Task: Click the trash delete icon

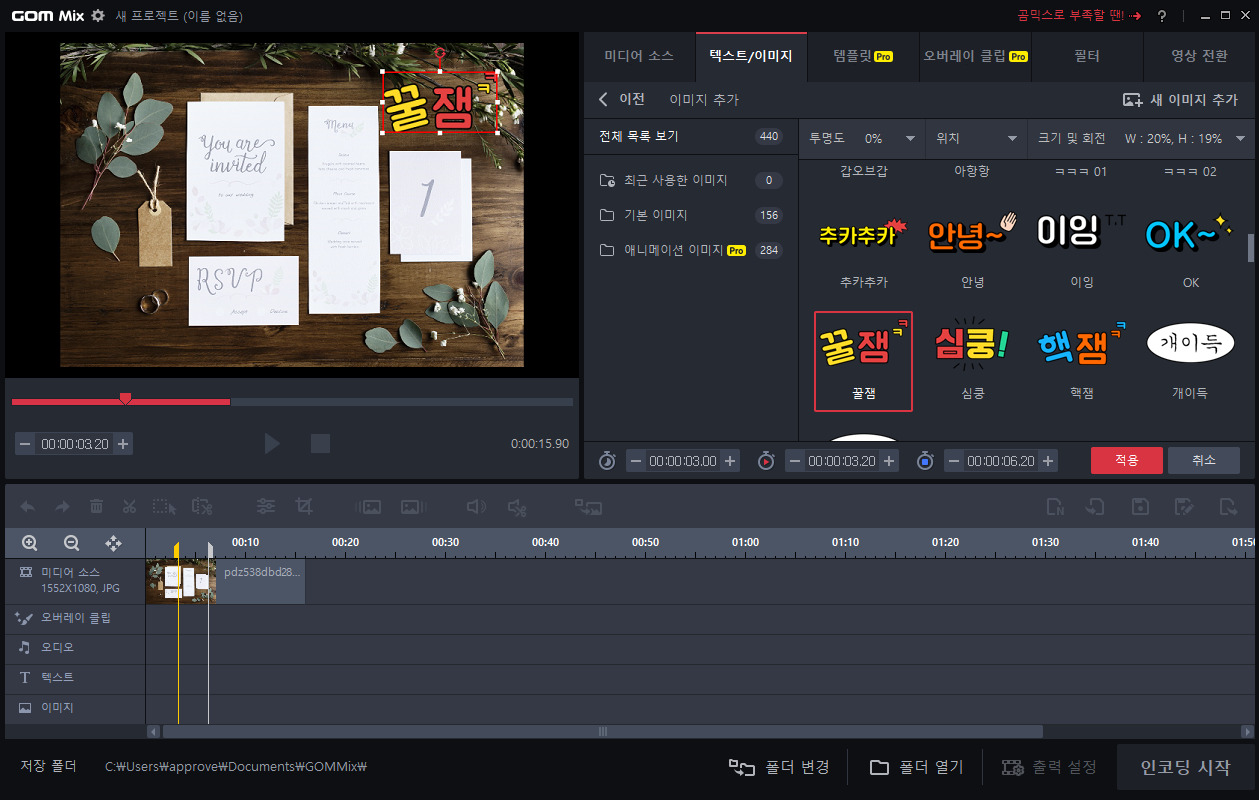Action: 96,507
